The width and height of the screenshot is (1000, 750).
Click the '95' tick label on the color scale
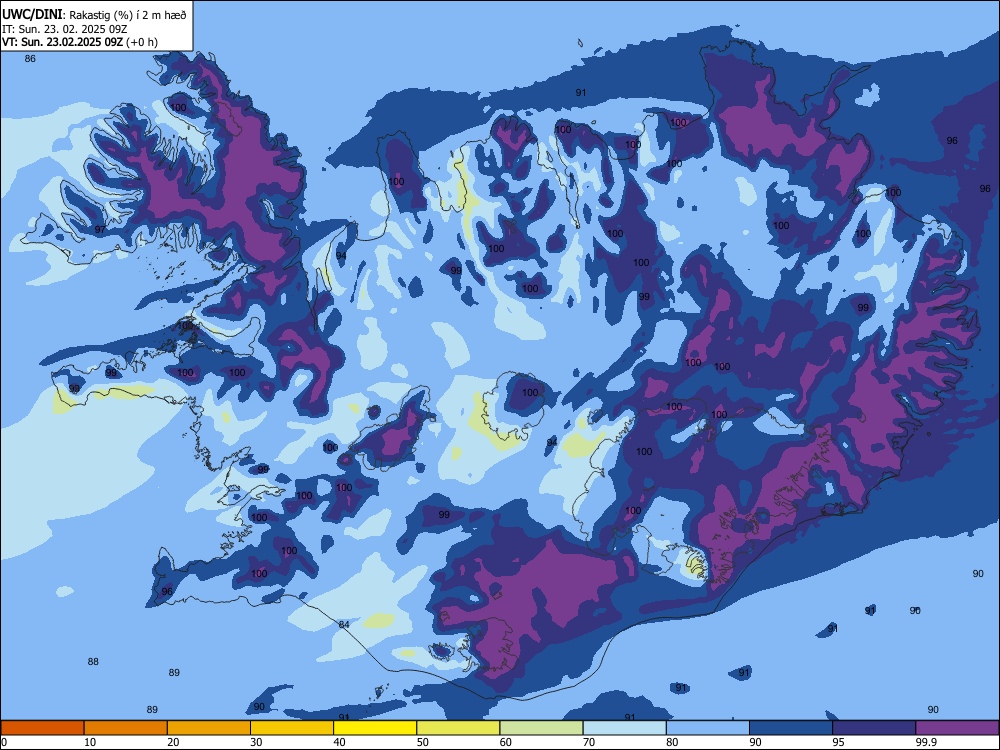click(839, 742)
